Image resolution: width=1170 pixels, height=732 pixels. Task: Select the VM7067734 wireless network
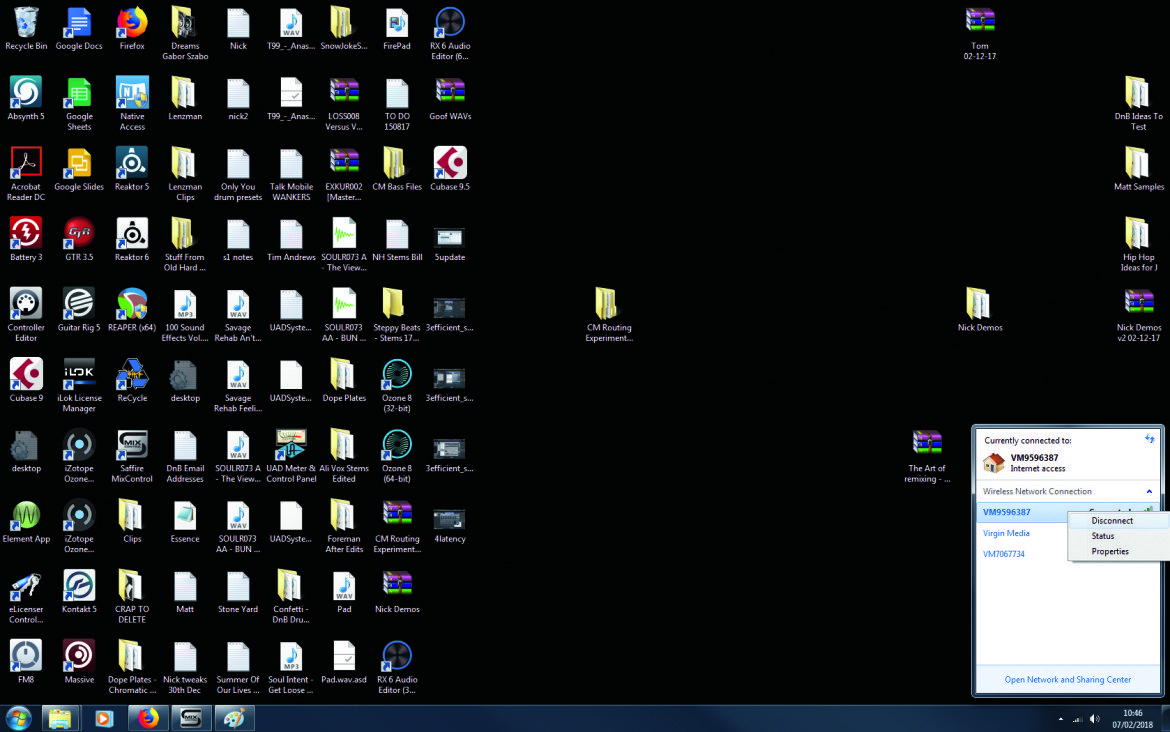1004,554
